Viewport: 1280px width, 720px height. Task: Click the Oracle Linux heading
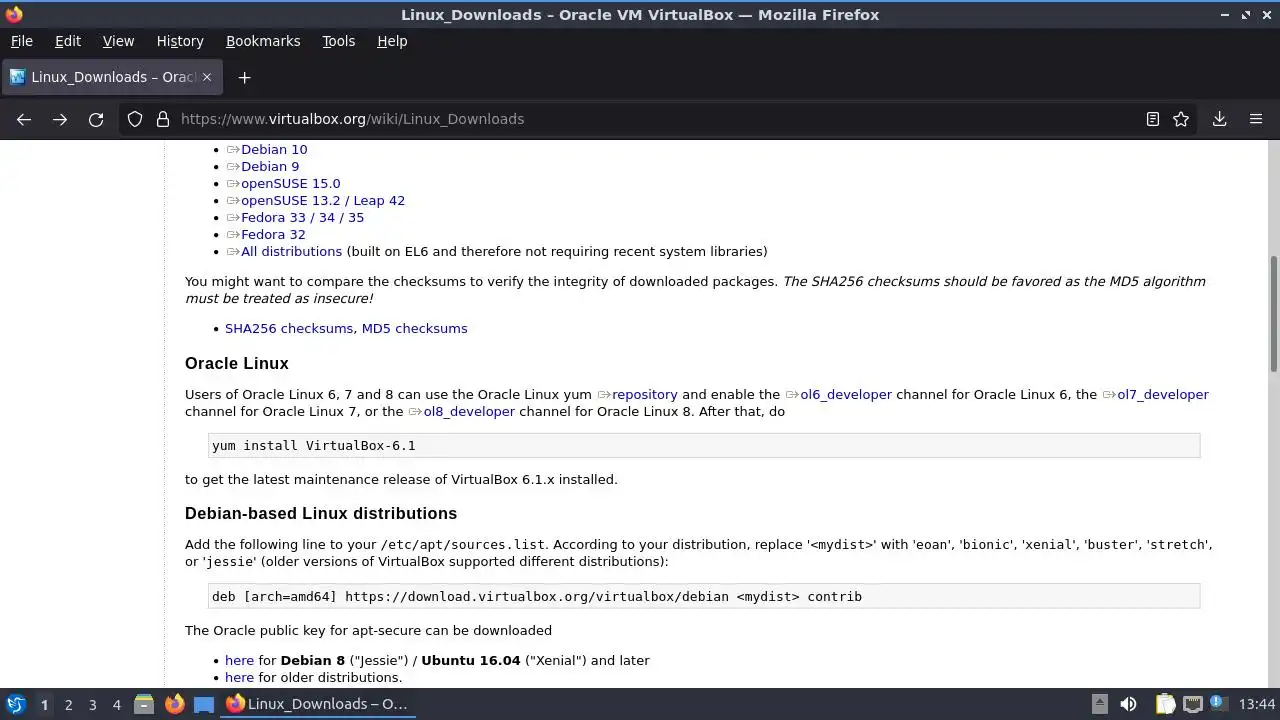click(237, 364)
